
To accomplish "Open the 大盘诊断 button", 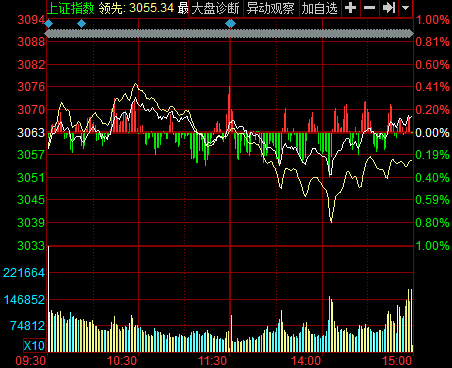I will coord(216,8).
